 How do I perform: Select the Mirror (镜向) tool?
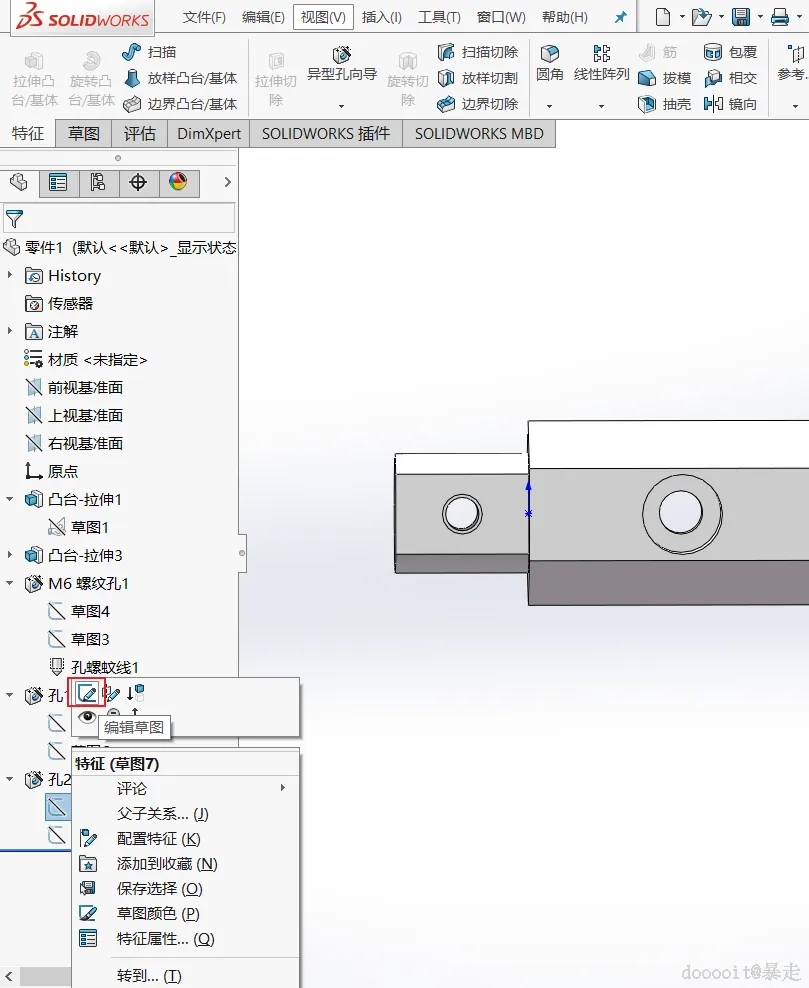[x=730, y=104]
